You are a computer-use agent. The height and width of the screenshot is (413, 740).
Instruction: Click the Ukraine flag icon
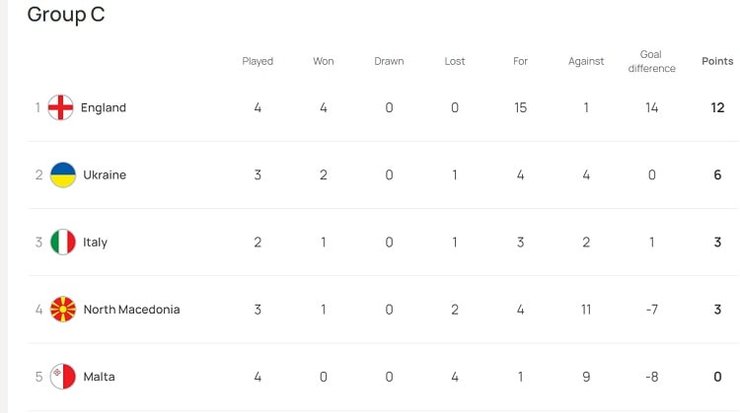[63, 175]
